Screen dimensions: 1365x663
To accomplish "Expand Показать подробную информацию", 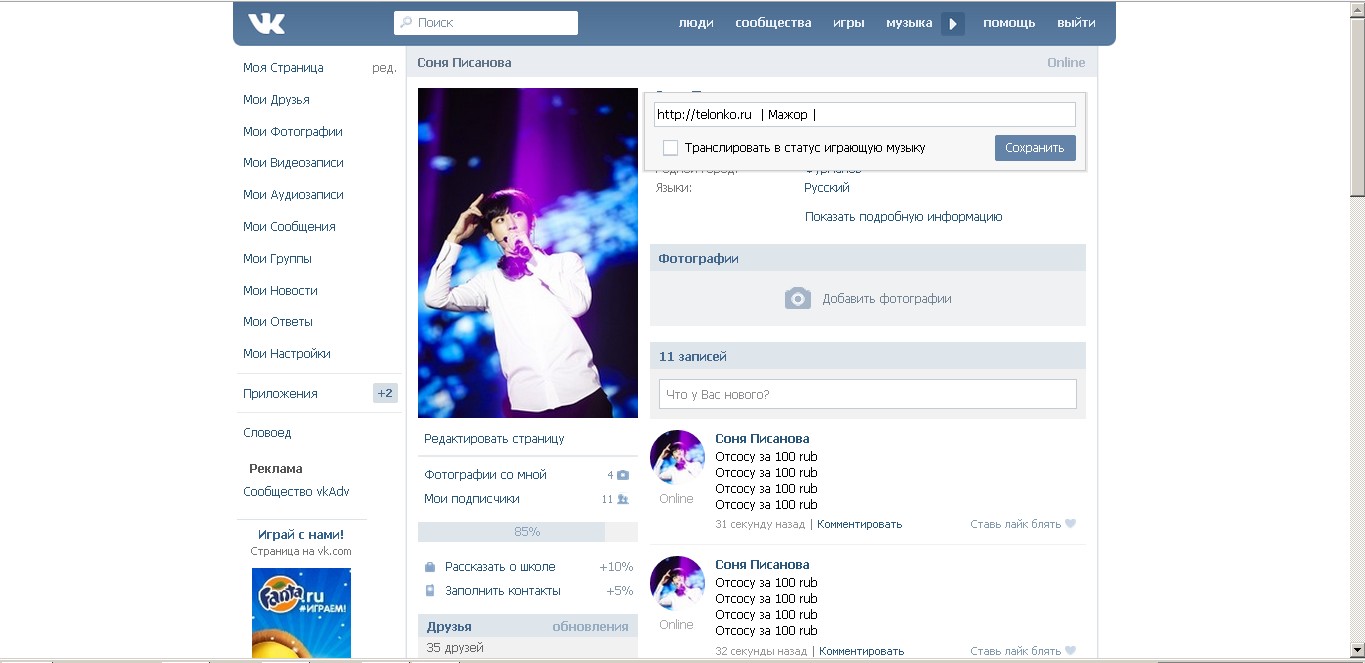I will (903, 217).
